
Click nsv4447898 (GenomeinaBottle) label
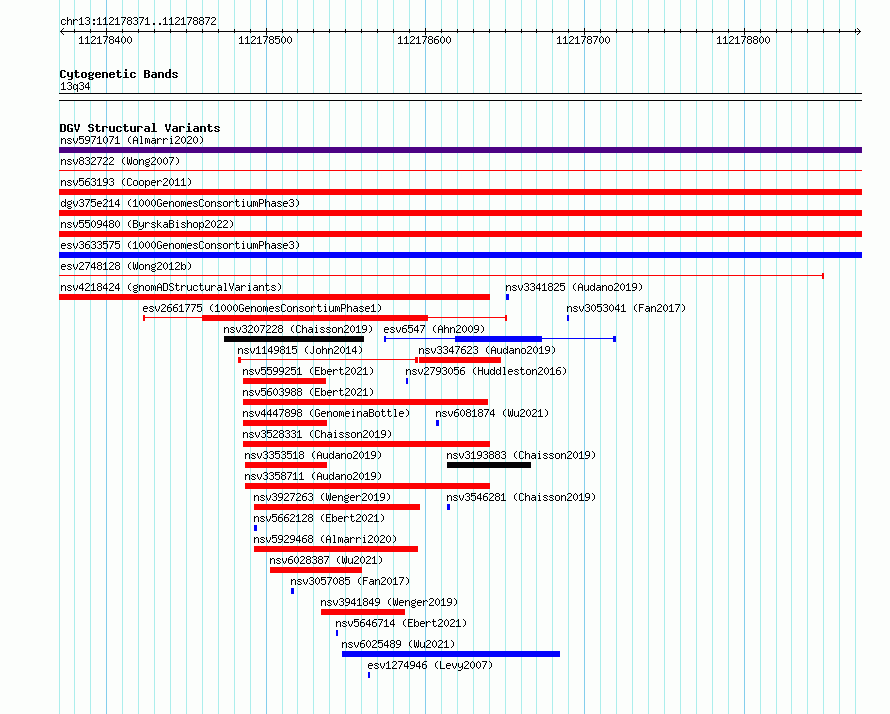pyautogui.click(x=326, y=413)
